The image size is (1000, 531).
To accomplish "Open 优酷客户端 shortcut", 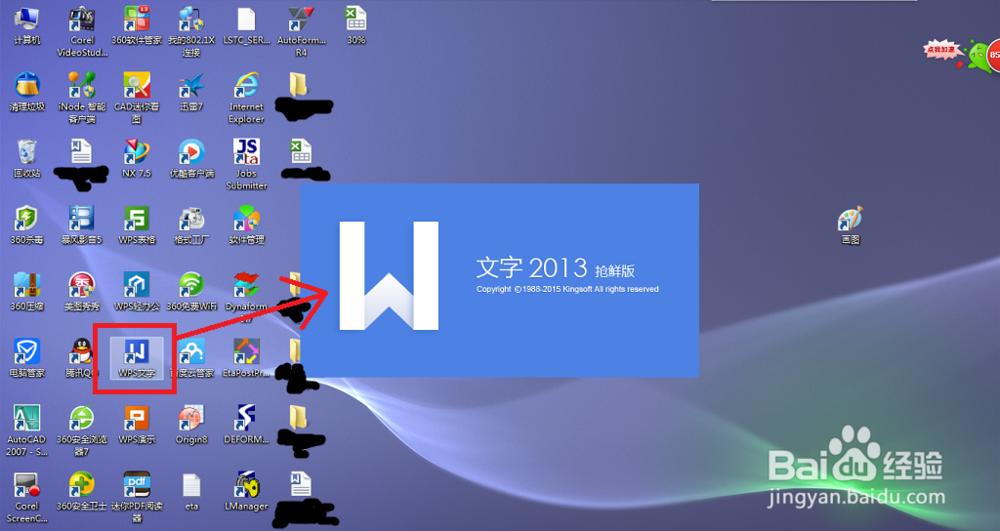I will (191, 158).
